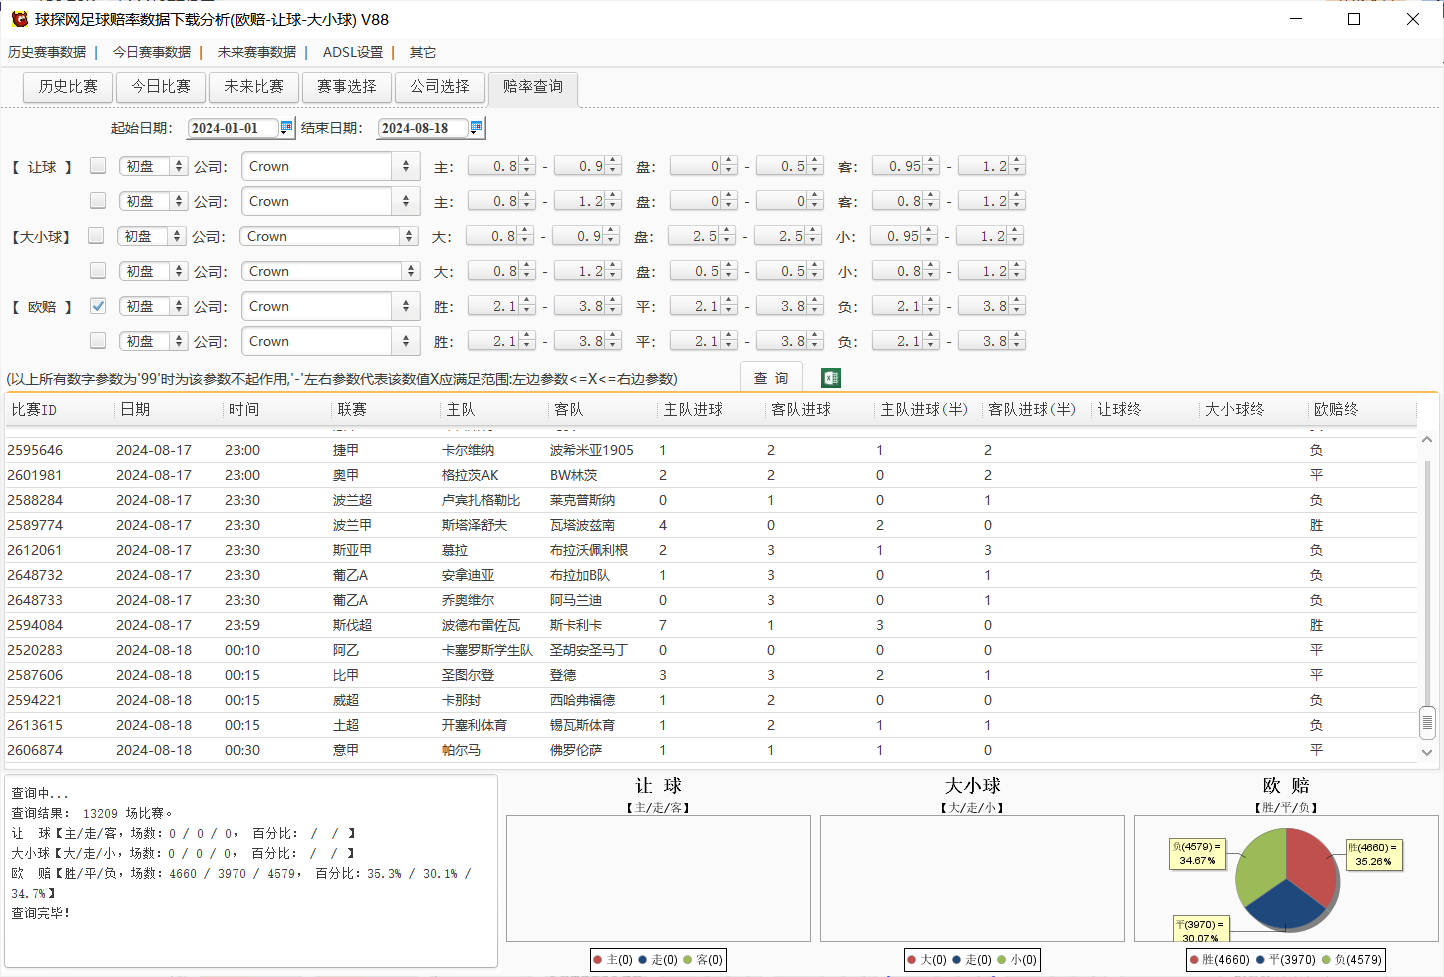Click the results table vertical scrollbar thumb
The height and width of the screenshot is (977, 1444).
pos(1427,721)
